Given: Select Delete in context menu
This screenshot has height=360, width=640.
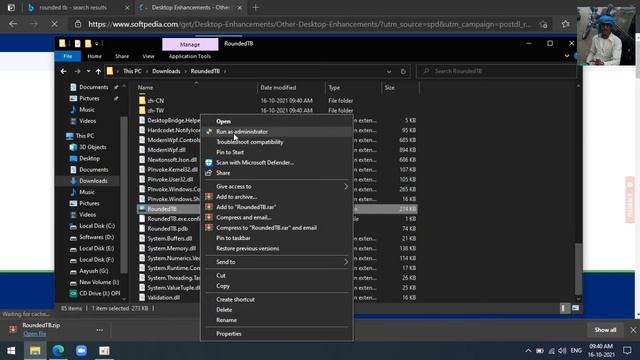Looking at the screenshot, I should coord(224,310).
